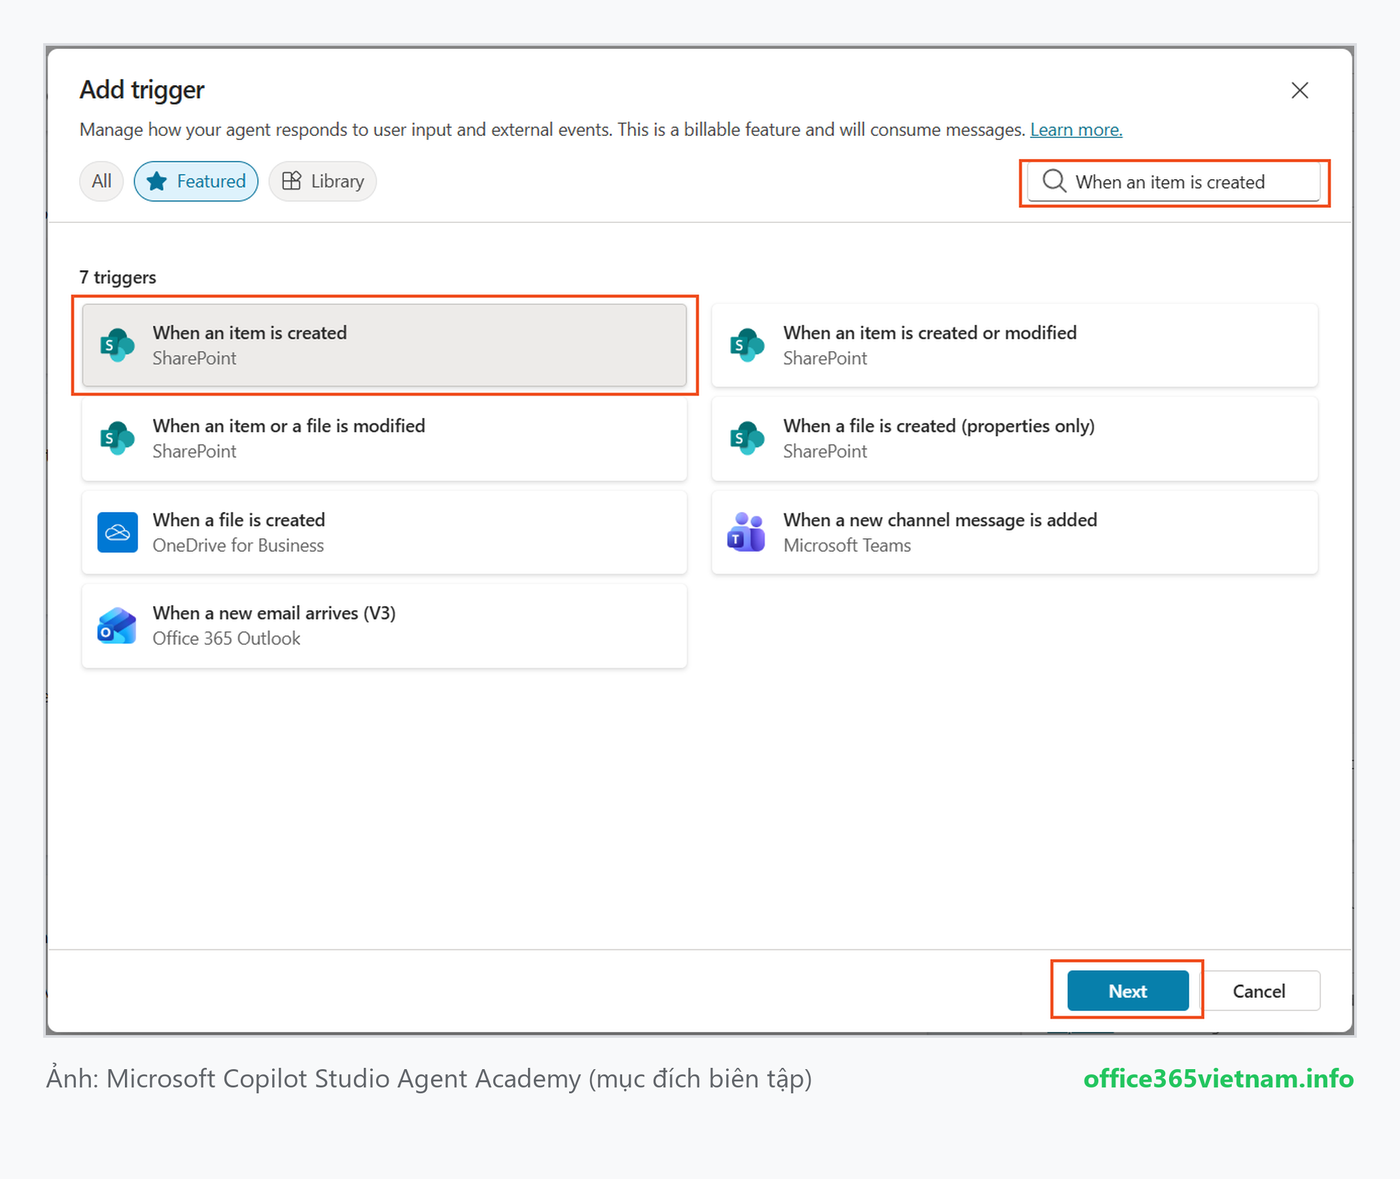Select "When a new channel message is added"

1015,532
